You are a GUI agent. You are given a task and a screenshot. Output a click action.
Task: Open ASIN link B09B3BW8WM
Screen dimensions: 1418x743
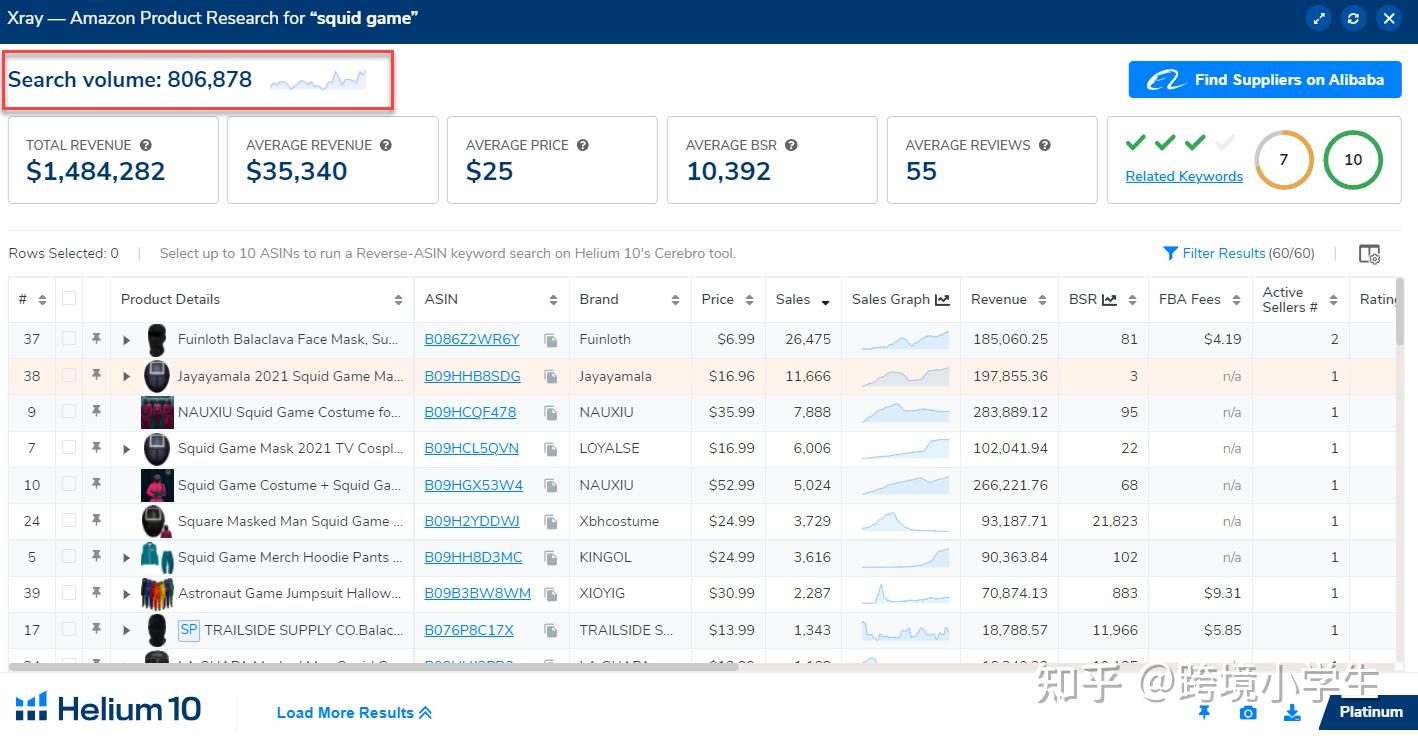coord(477,593)
